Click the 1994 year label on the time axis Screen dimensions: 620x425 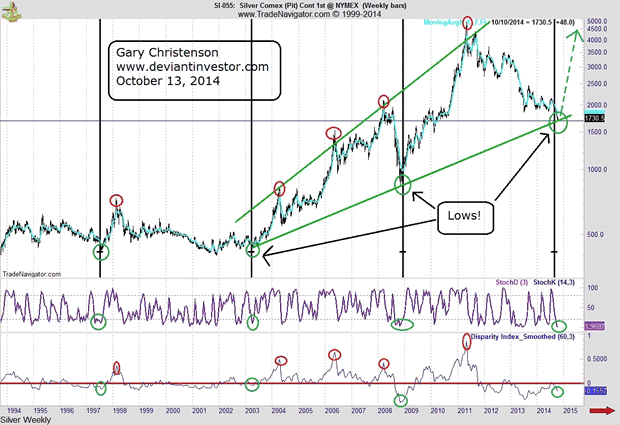tap(14, 411)
